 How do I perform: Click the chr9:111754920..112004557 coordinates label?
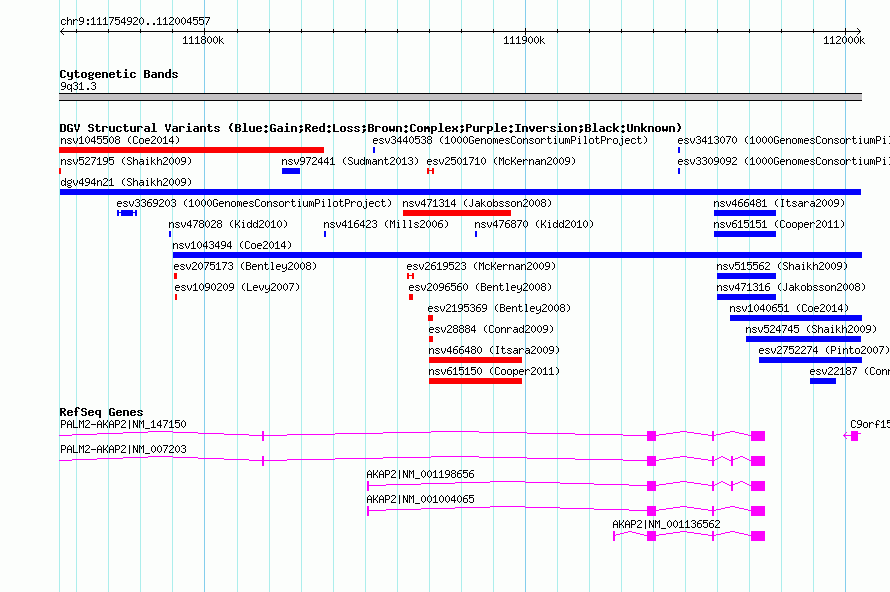coord(135,21)
